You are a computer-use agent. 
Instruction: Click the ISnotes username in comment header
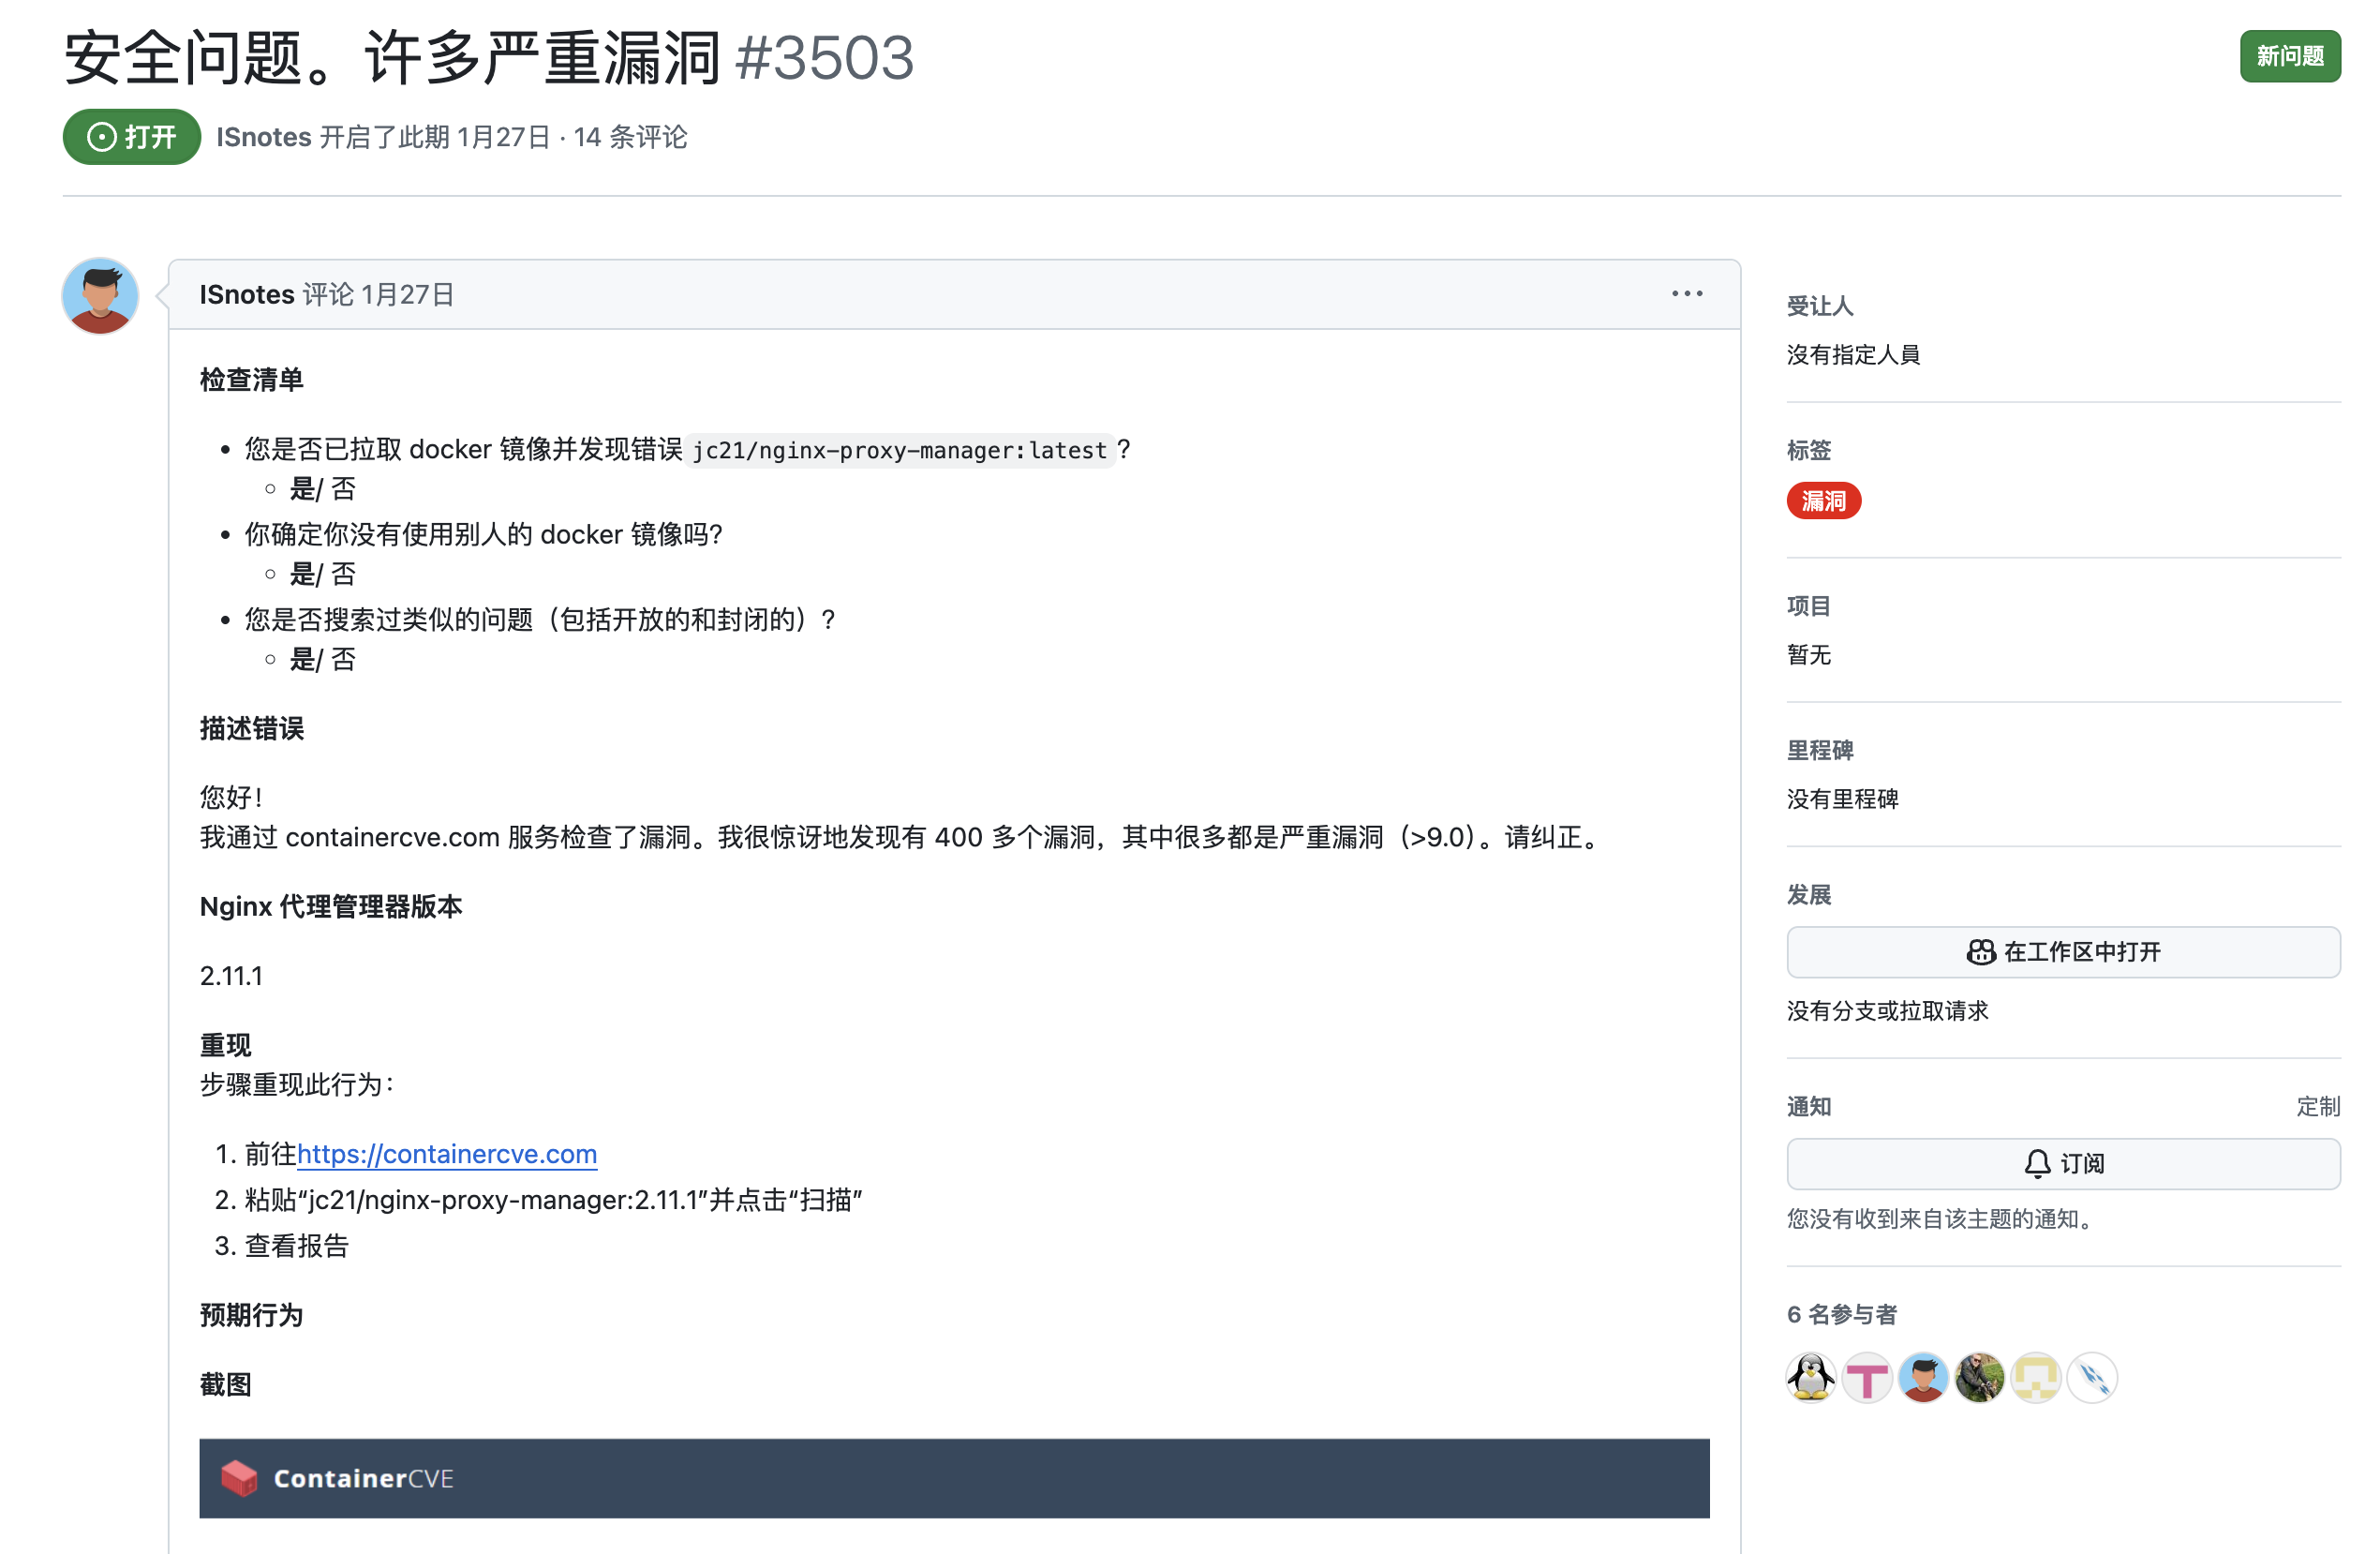246,295
